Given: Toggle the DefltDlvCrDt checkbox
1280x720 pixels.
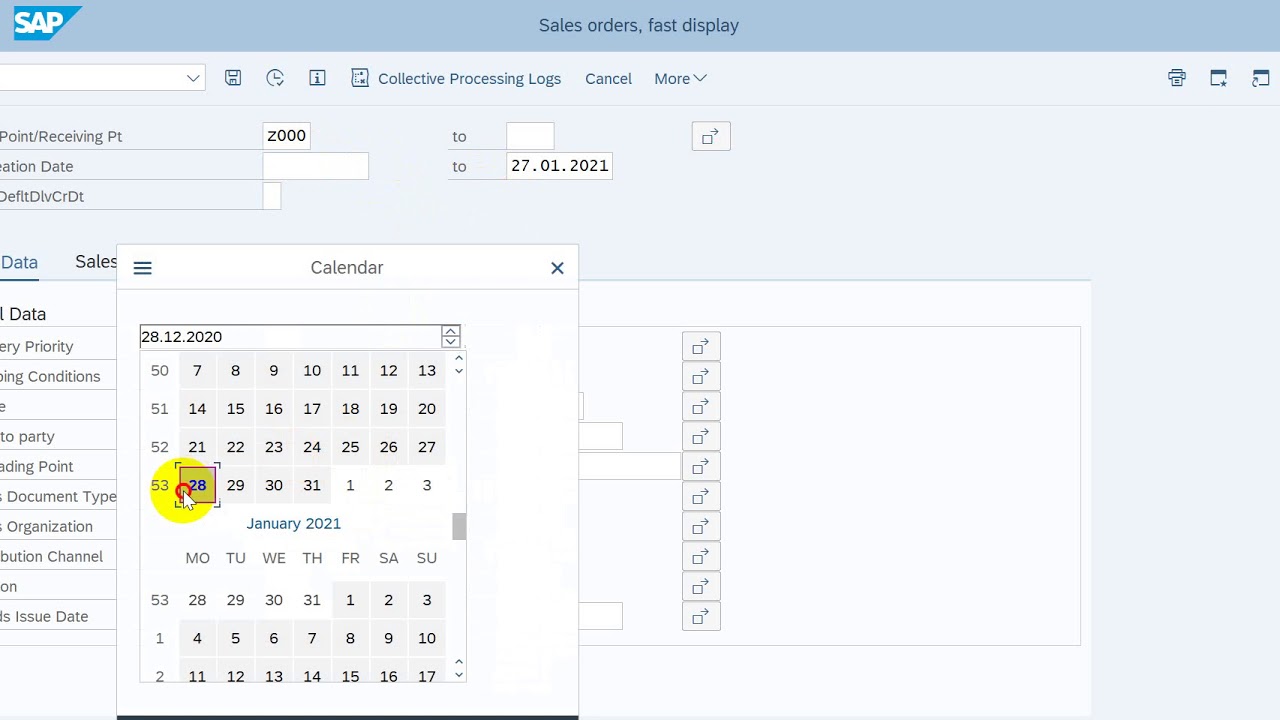Looking at the screenshot, I should pos(272,196).
